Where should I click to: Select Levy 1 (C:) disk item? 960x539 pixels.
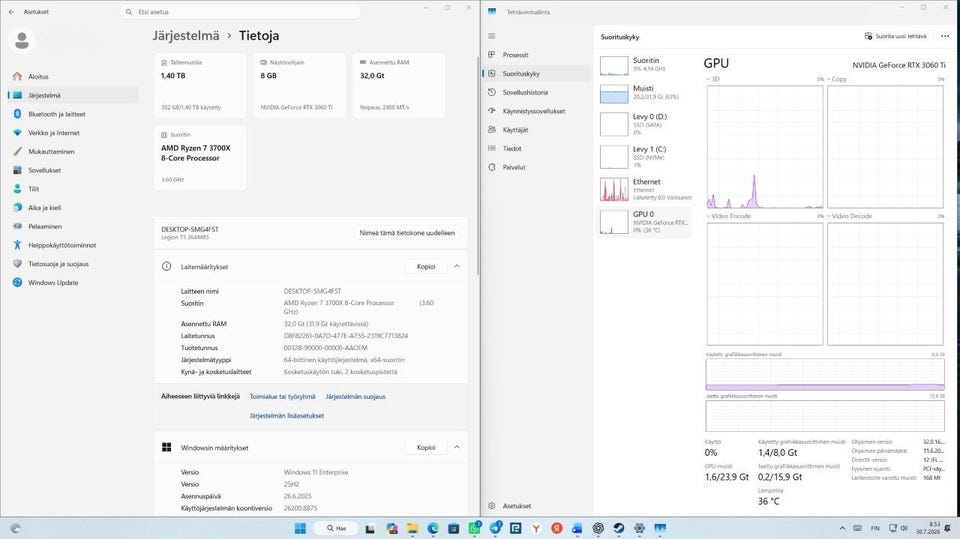[644, 157]
